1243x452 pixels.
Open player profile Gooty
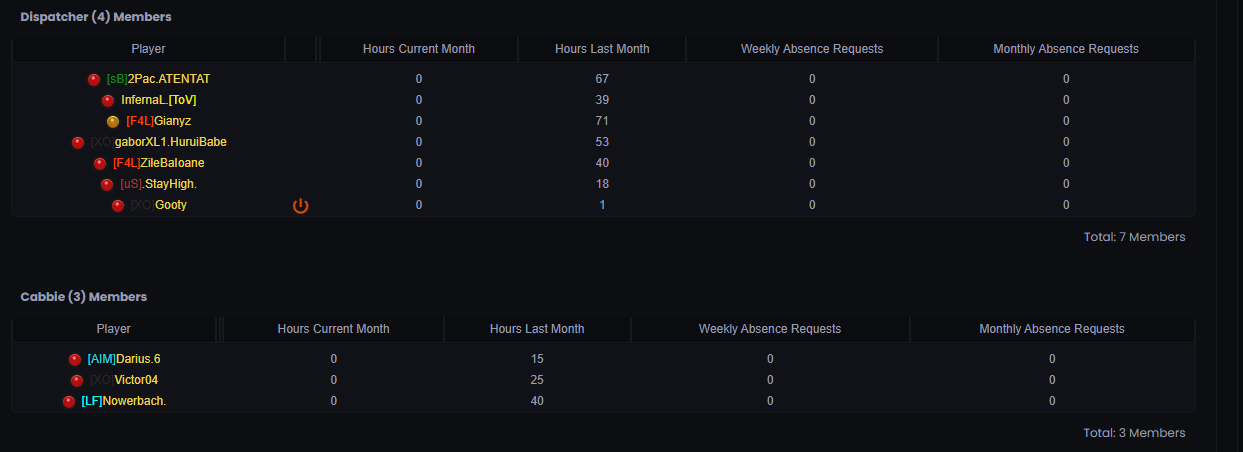click(158, 205)
